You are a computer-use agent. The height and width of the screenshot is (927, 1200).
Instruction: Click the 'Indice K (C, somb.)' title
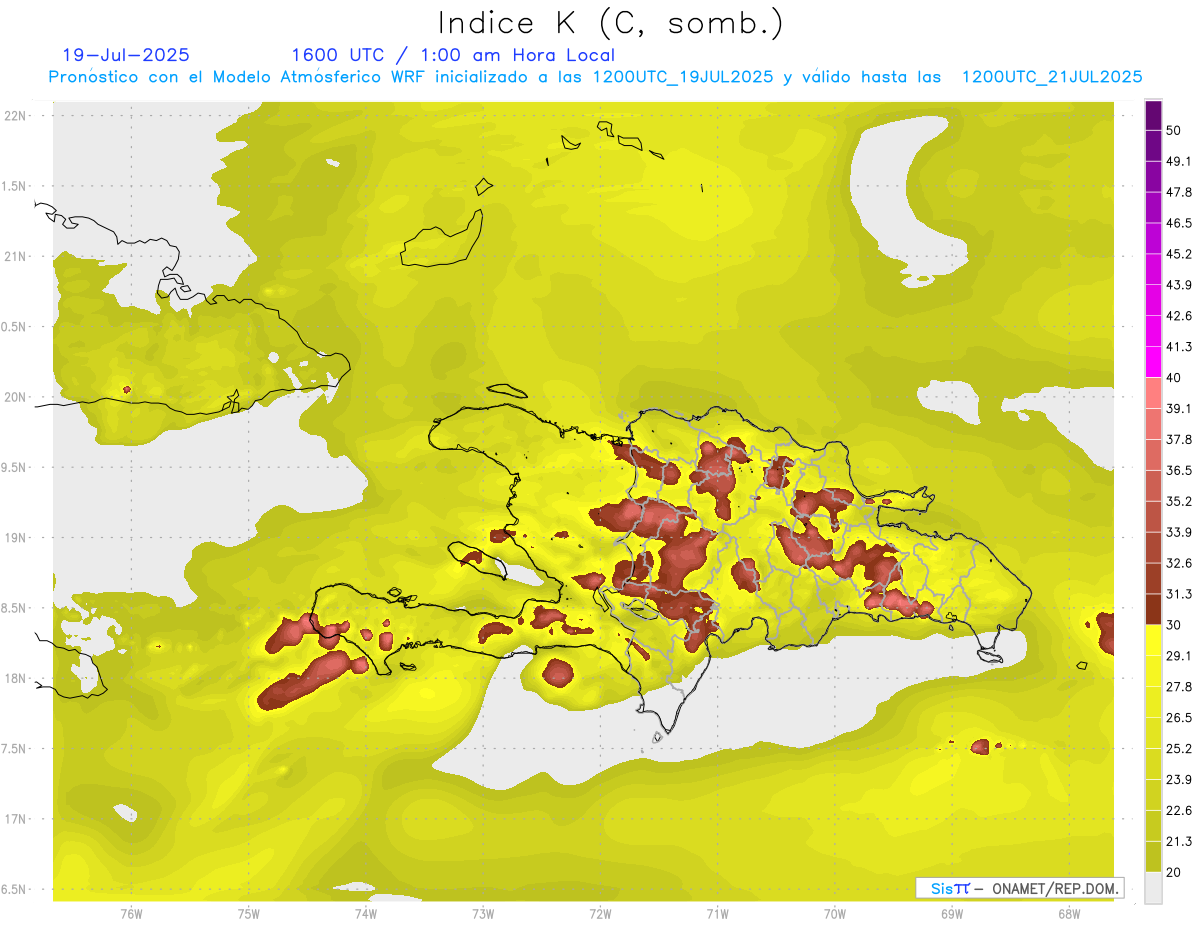tap(609, 24)
